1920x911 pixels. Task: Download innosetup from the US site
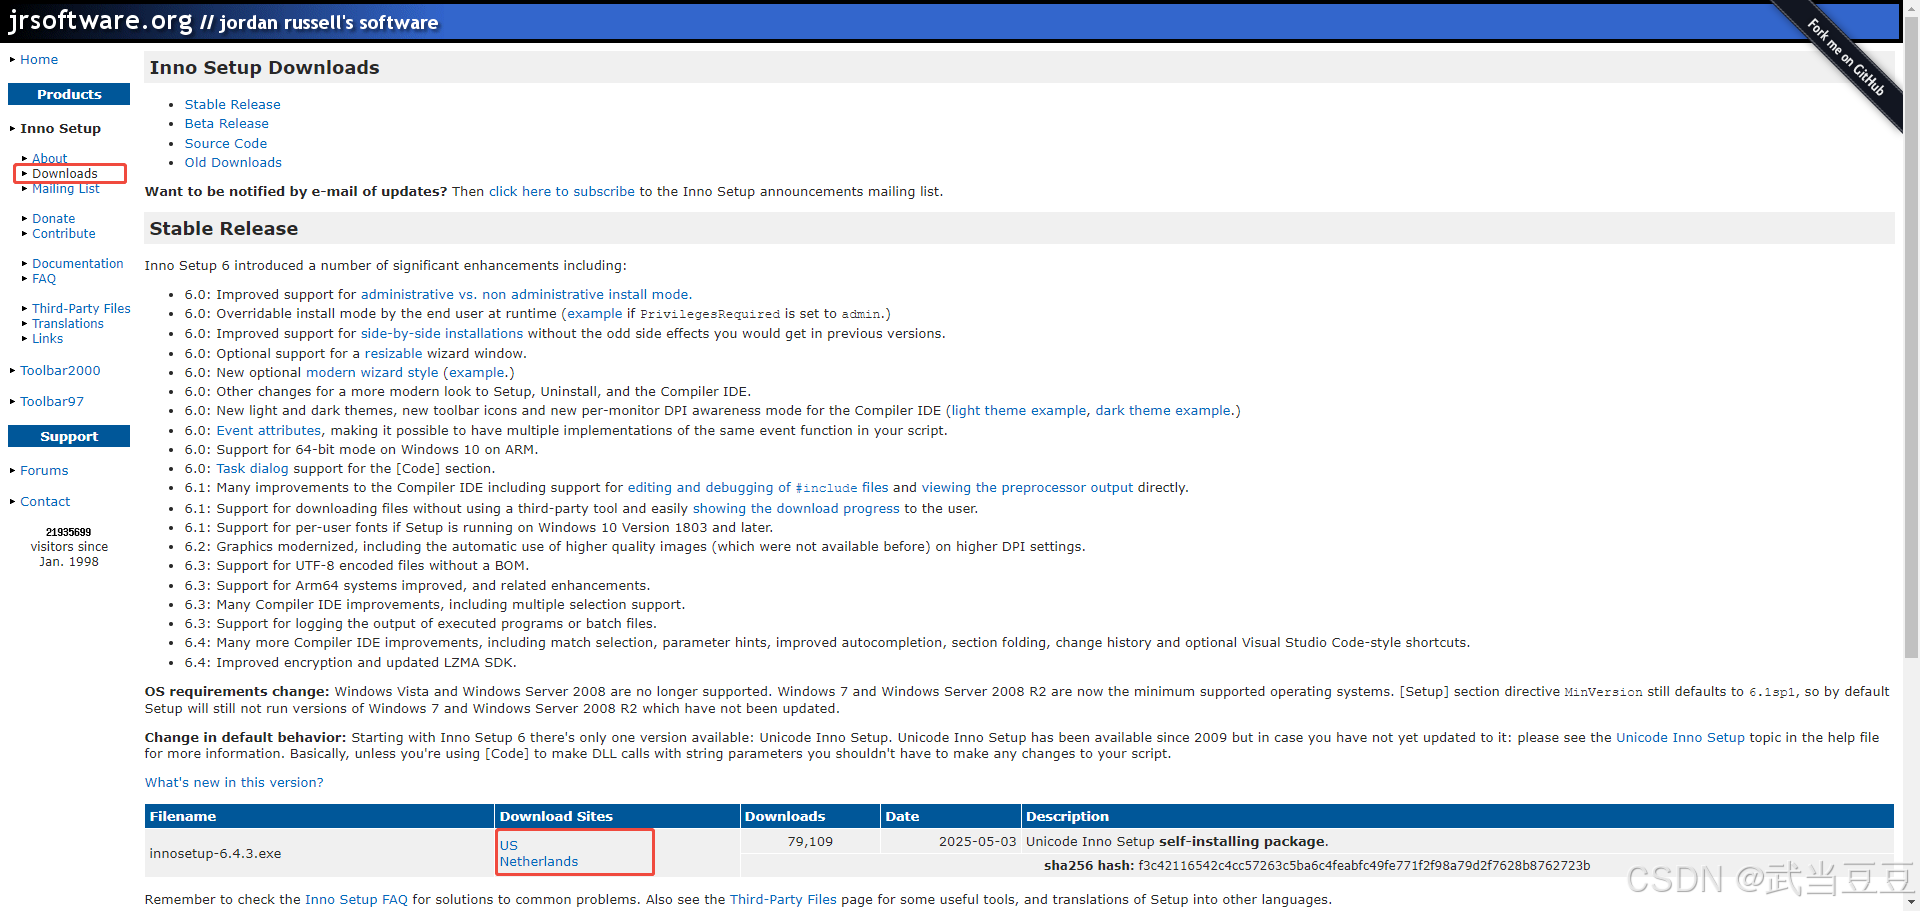pyautogui.click(x=509, y=846)
